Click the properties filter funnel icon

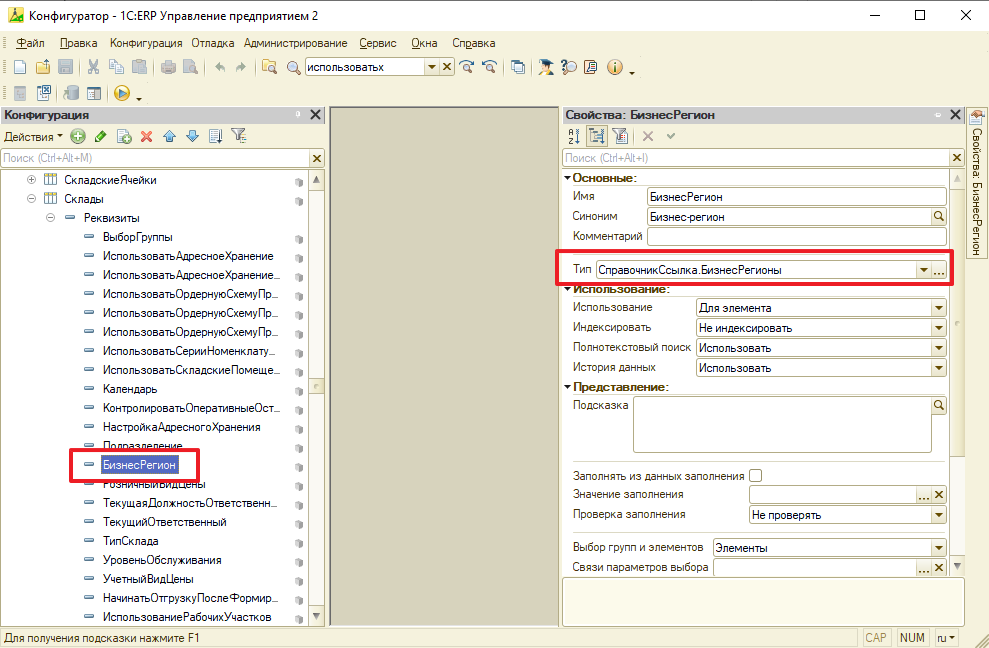coord(620,136)
